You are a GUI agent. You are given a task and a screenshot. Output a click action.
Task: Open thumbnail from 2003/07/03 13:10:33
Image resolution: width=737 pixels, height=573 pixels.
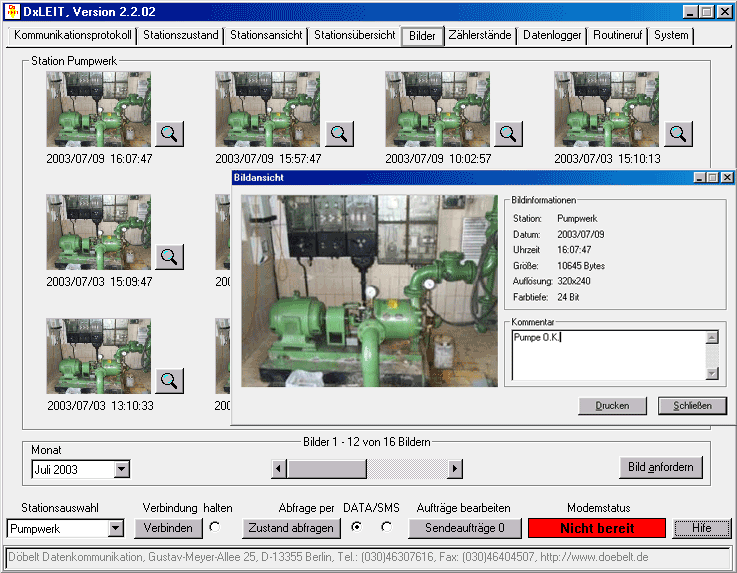[x=99, y=356]
